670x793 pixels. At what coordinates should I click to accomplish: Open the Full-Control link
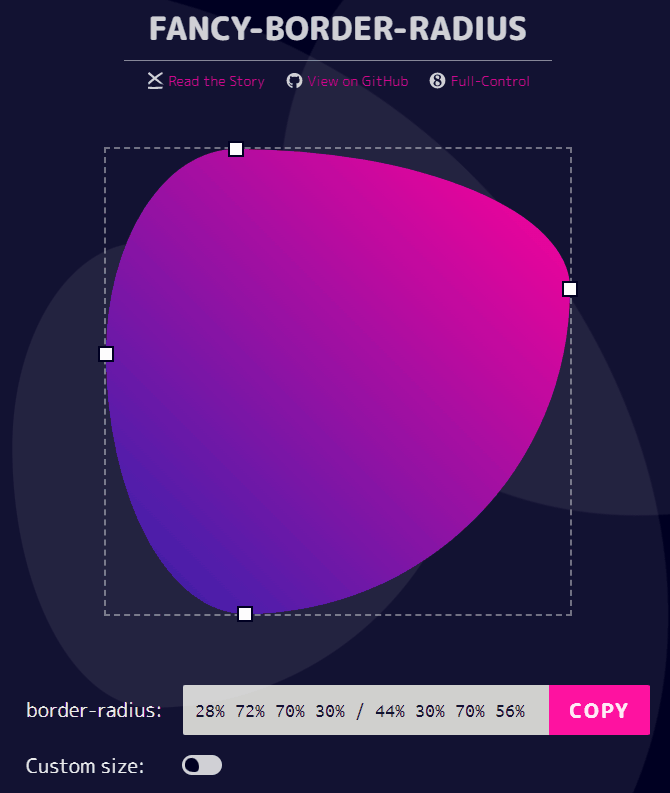490,81
